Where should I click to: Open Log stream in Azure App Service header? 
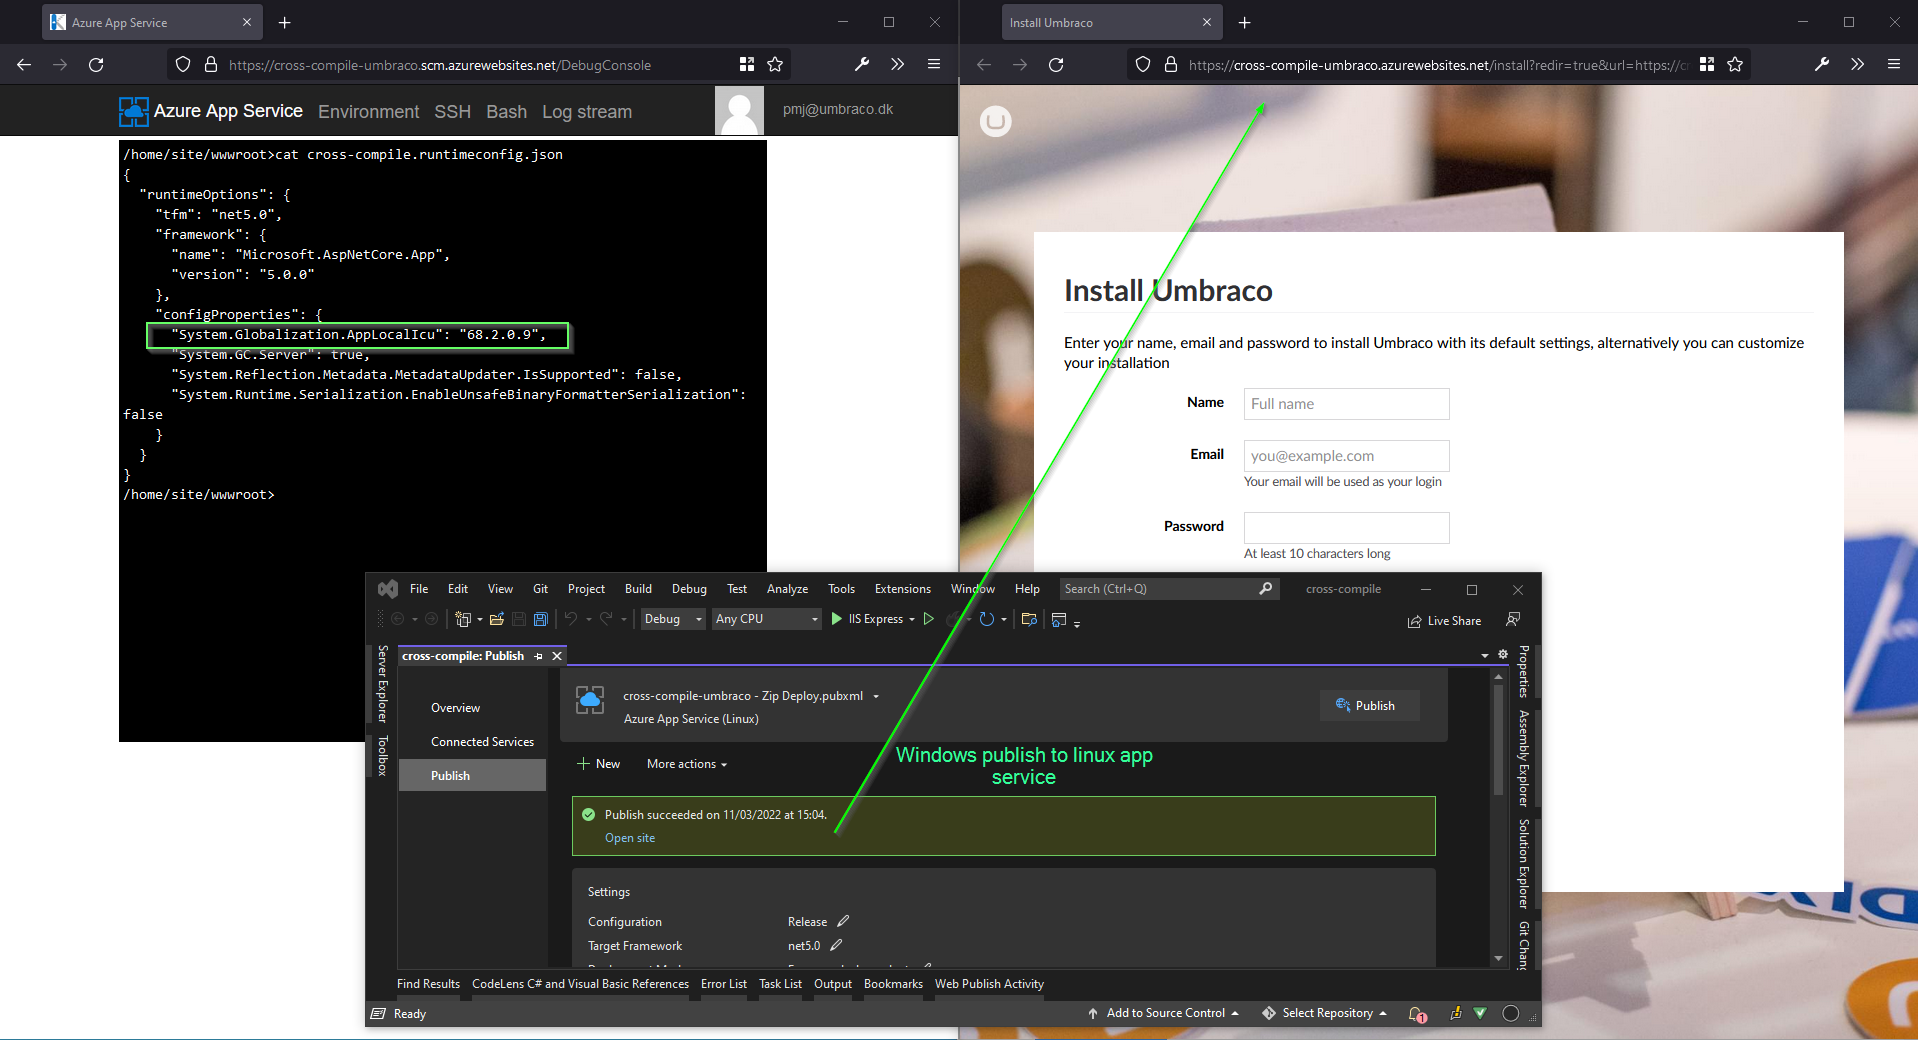pos(587,112)
